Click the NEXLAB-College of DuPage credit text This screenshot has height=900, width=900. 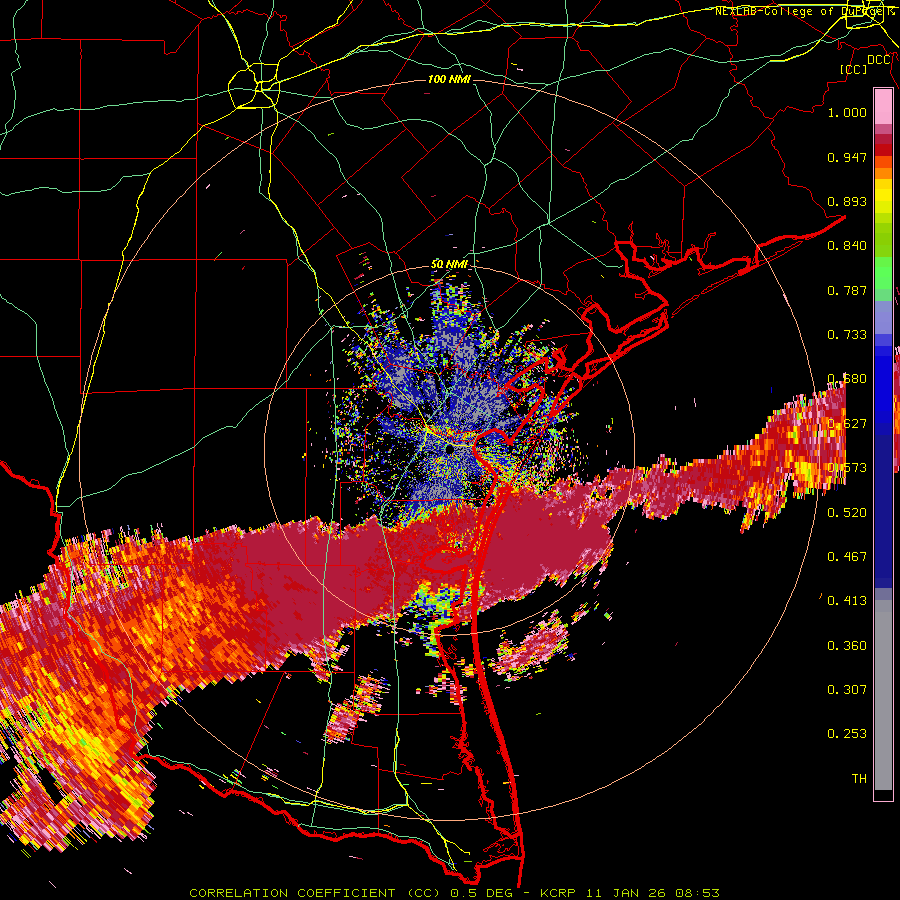pyautogui.click(x=804, y=11)
